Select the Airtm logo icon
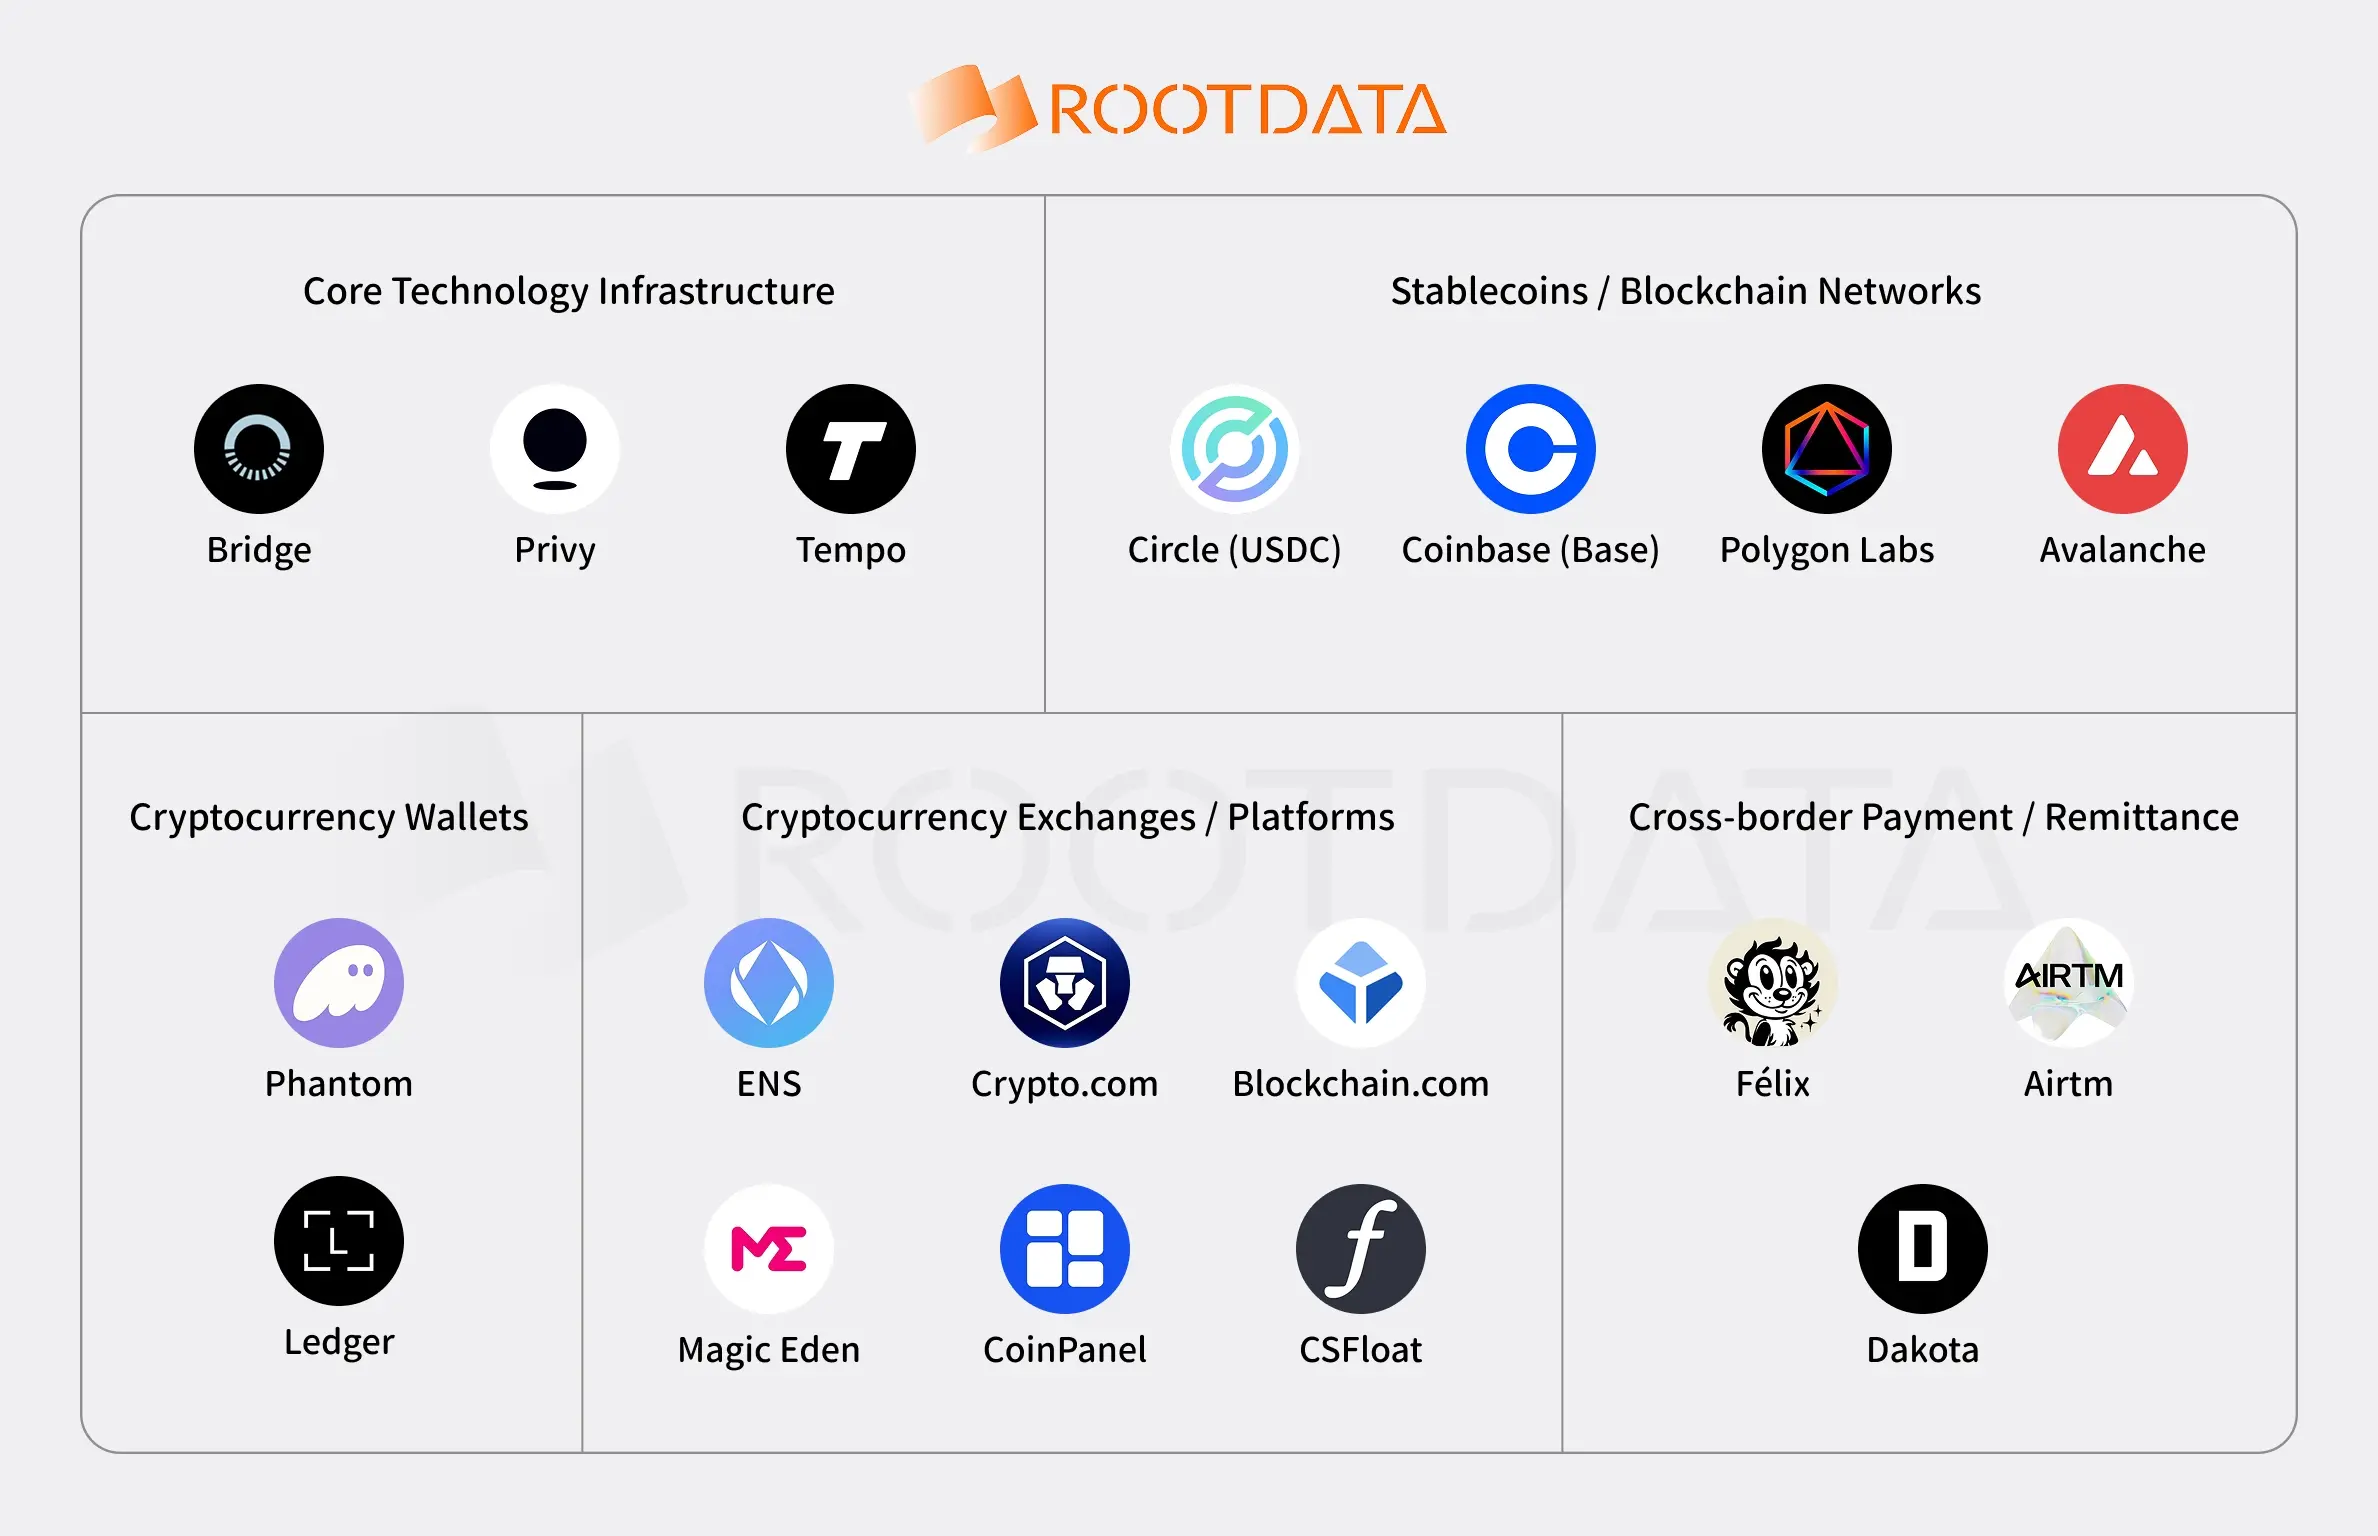Image resolution: width=2378 pixels, height=1536 pixels. (x=2069, y=983)
